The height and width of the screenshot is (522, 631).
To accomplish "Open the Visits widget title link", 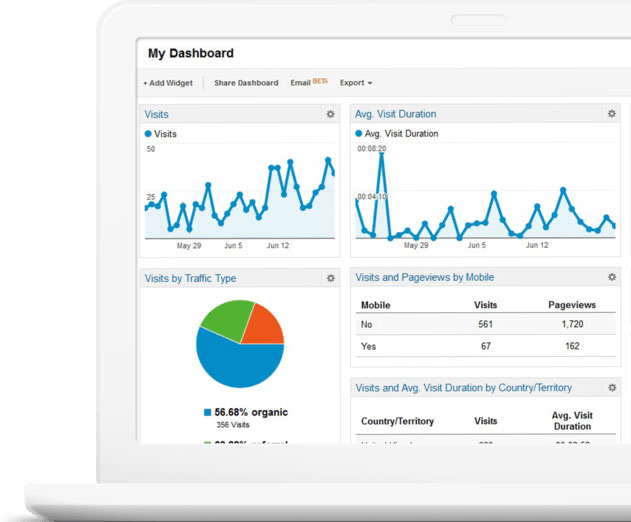I will (x=157, y=114).
